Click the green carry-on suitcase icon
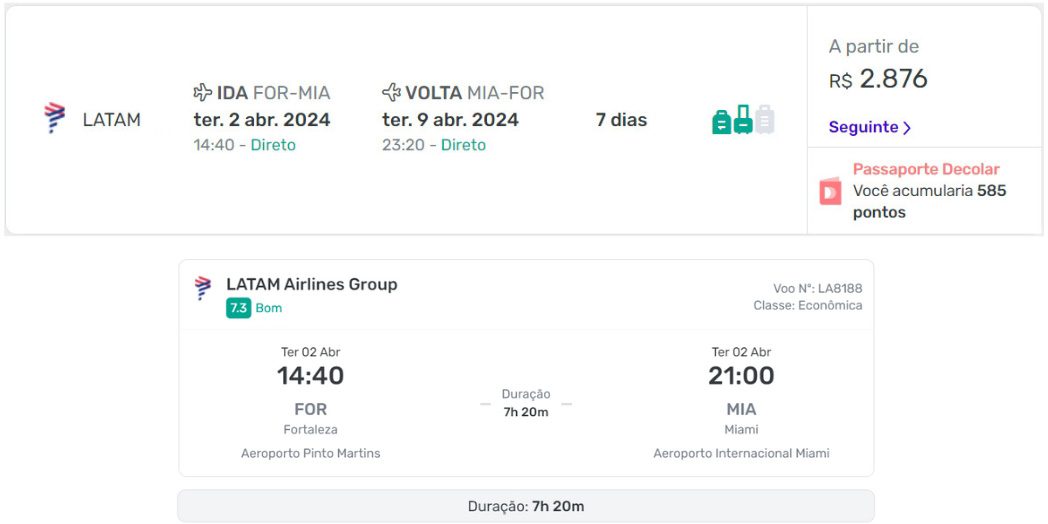The image size is (1048, 524). point(743,120)
